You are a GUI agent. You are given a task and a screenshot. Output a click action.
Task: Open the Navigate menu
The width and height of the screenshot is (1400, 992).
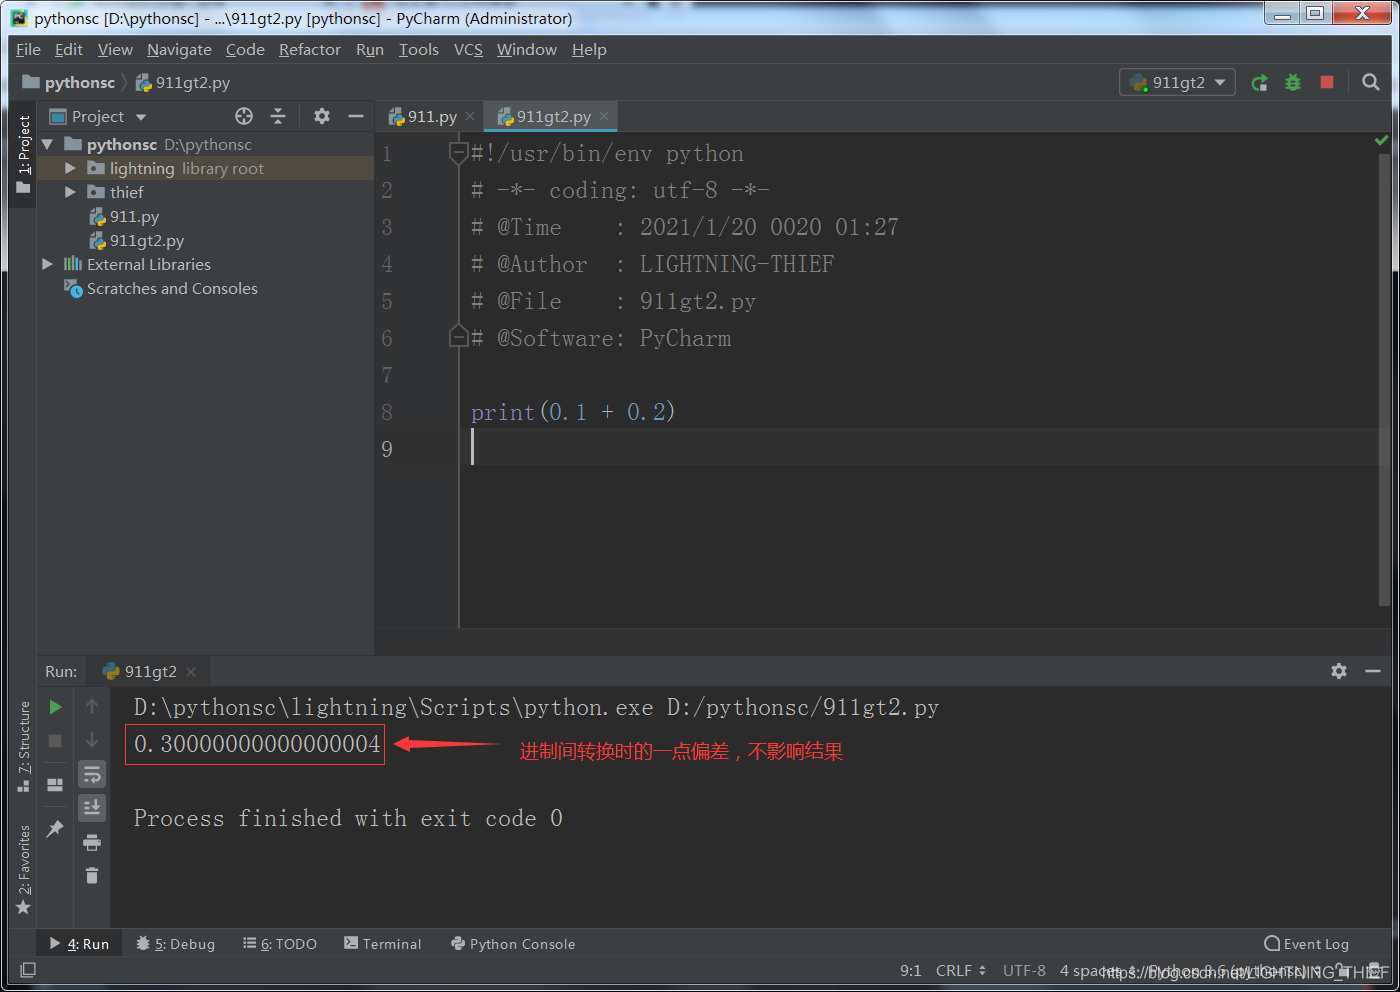[x=179, y=50]
